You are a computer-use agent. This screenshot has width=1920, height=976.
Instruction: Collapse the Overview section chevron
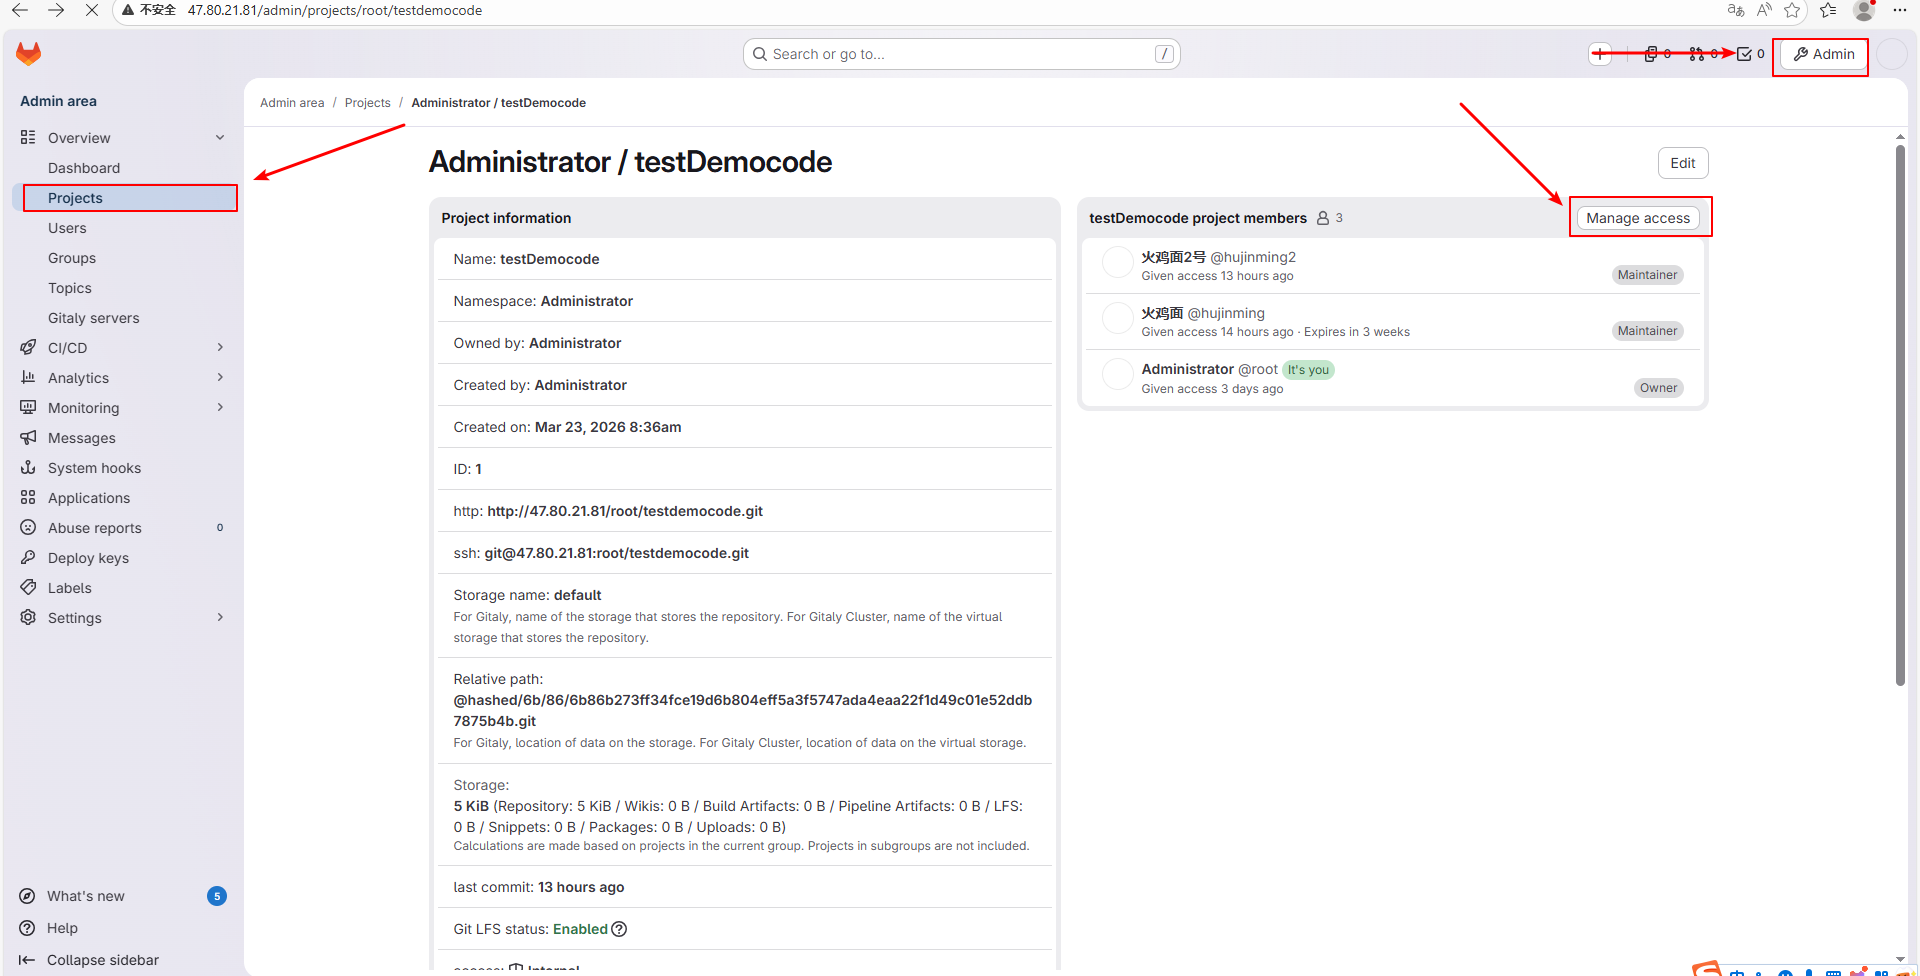coord(220,137)
